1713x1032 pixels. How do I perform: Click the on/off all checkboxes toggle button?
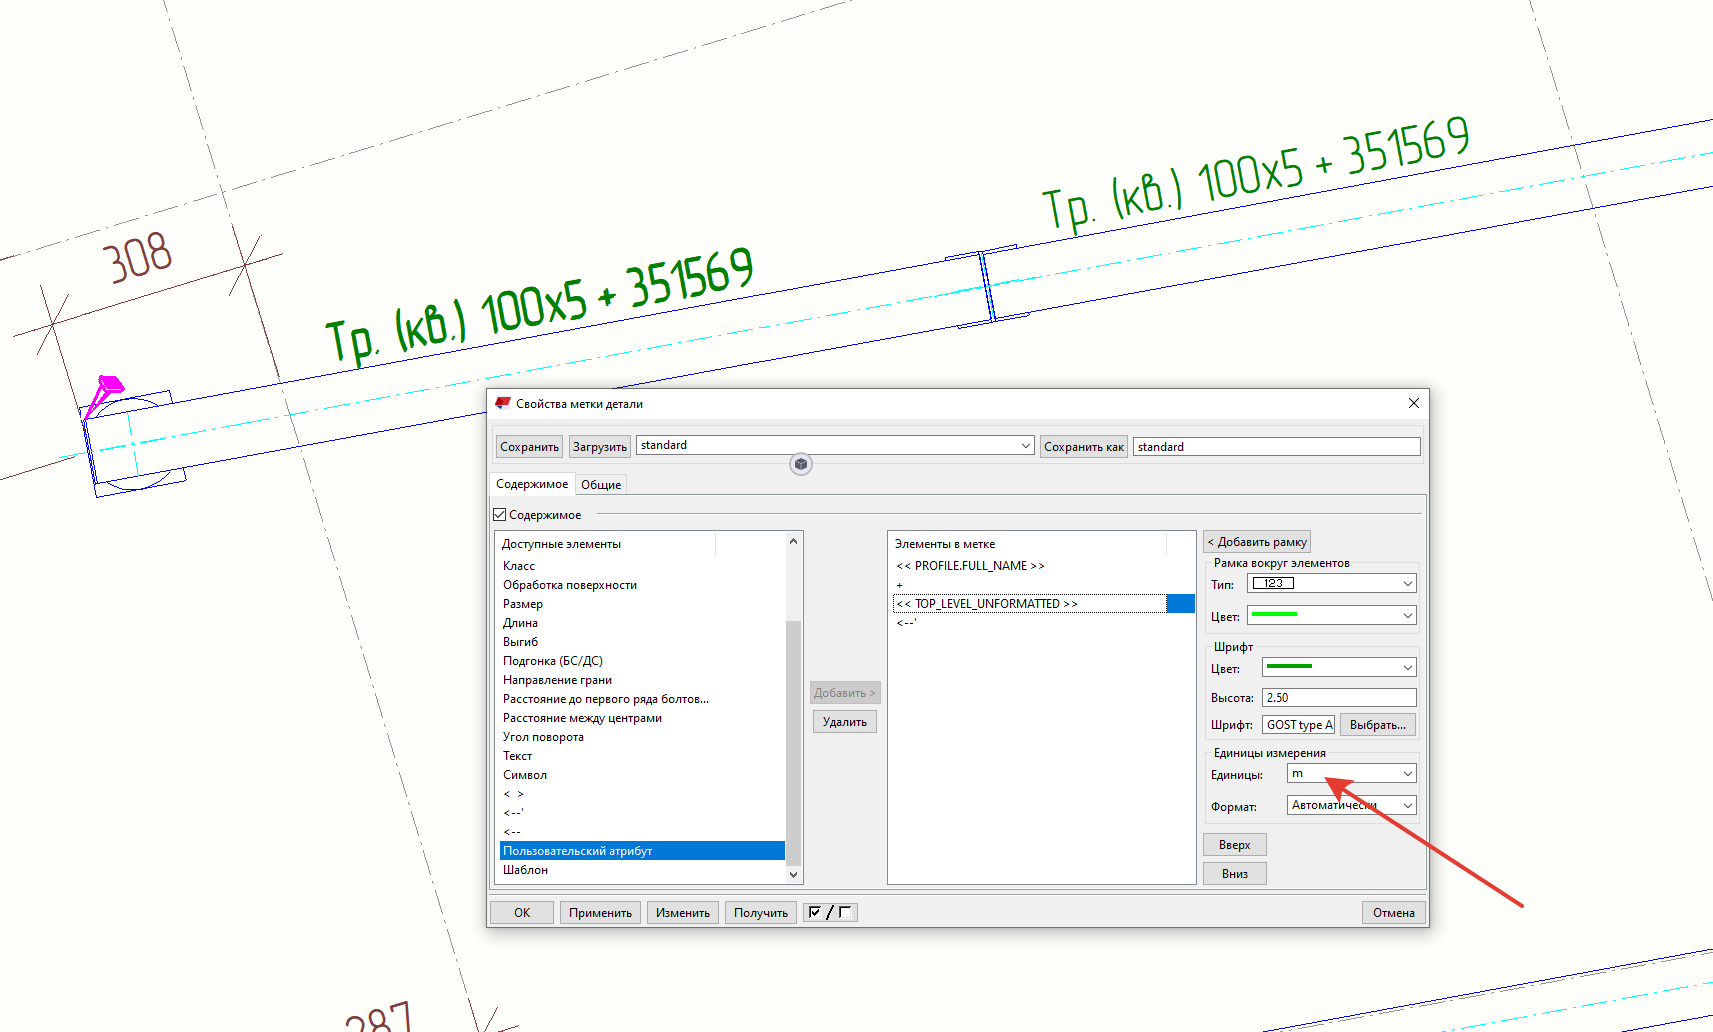[x=830, y=912]
